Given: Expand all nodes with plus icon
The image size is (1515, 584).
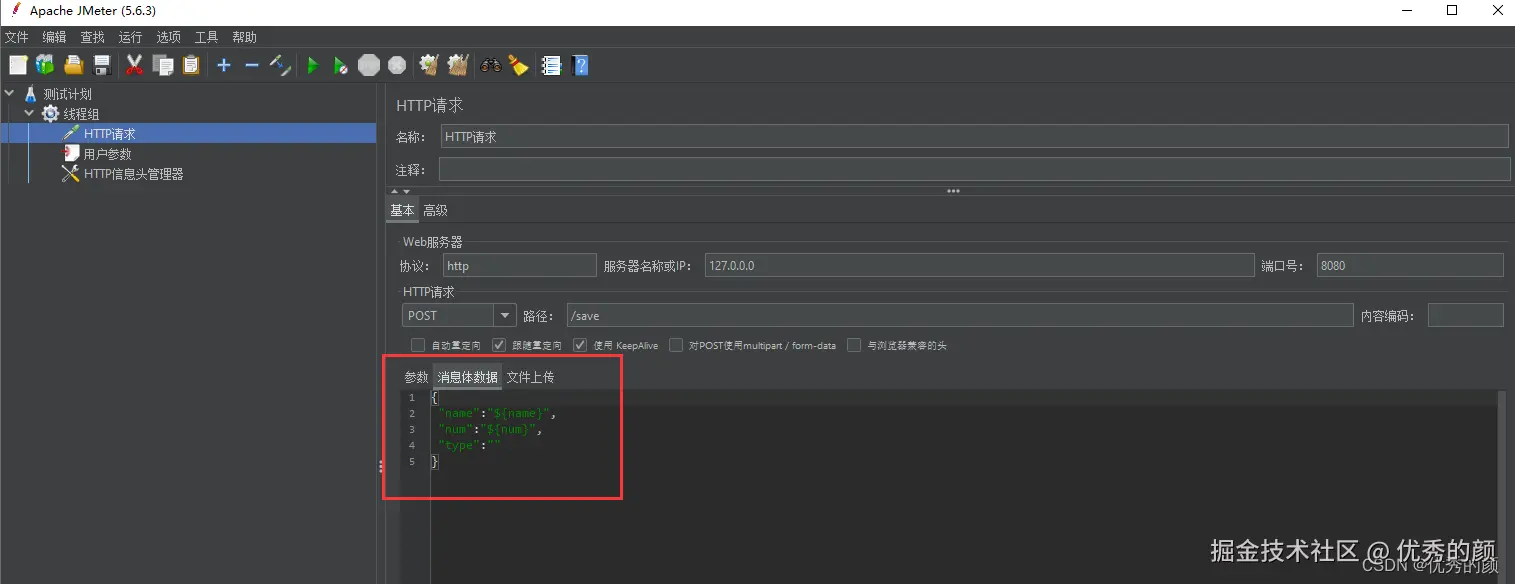Looking at the screenshot, I should coord(224,65).
